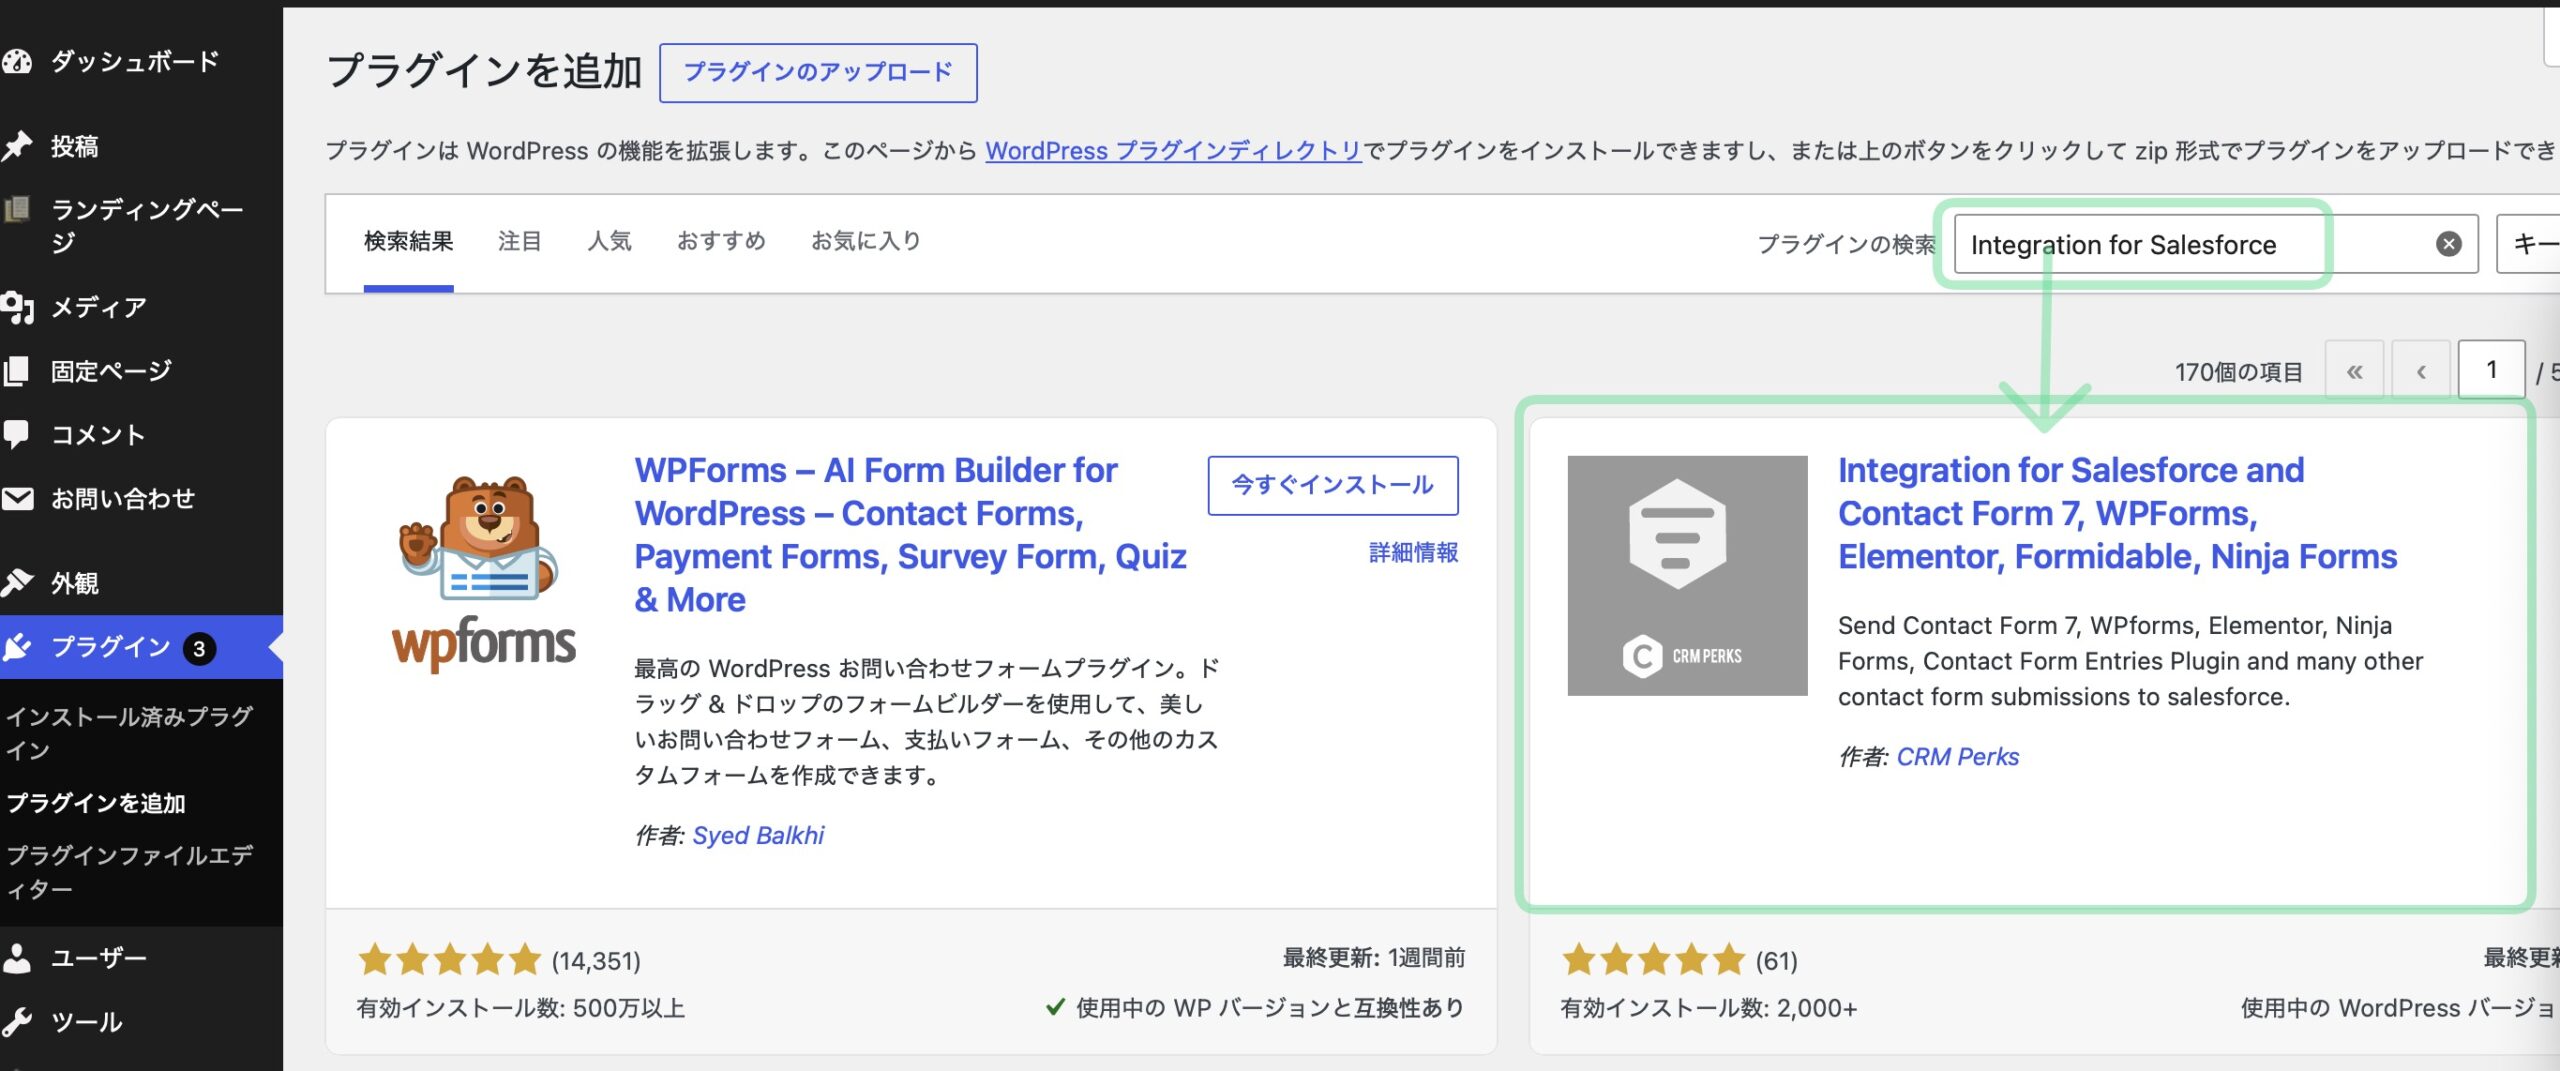Open インストール済みプラグイン submenu
The image size is (2560, 1071).
point(129,733)
